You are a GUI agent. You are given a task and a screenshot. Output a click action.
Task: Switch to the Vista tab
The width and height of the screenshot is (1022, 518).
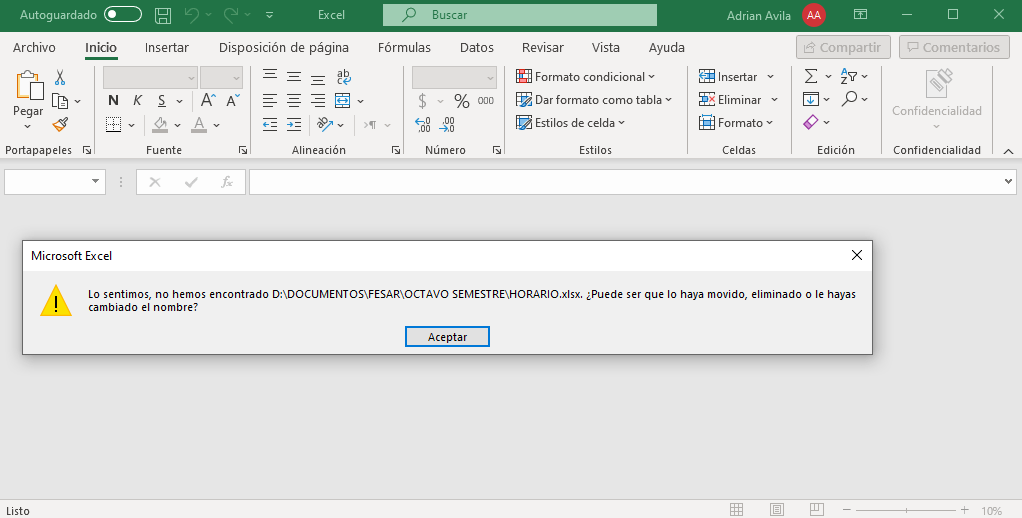(606, 48)
